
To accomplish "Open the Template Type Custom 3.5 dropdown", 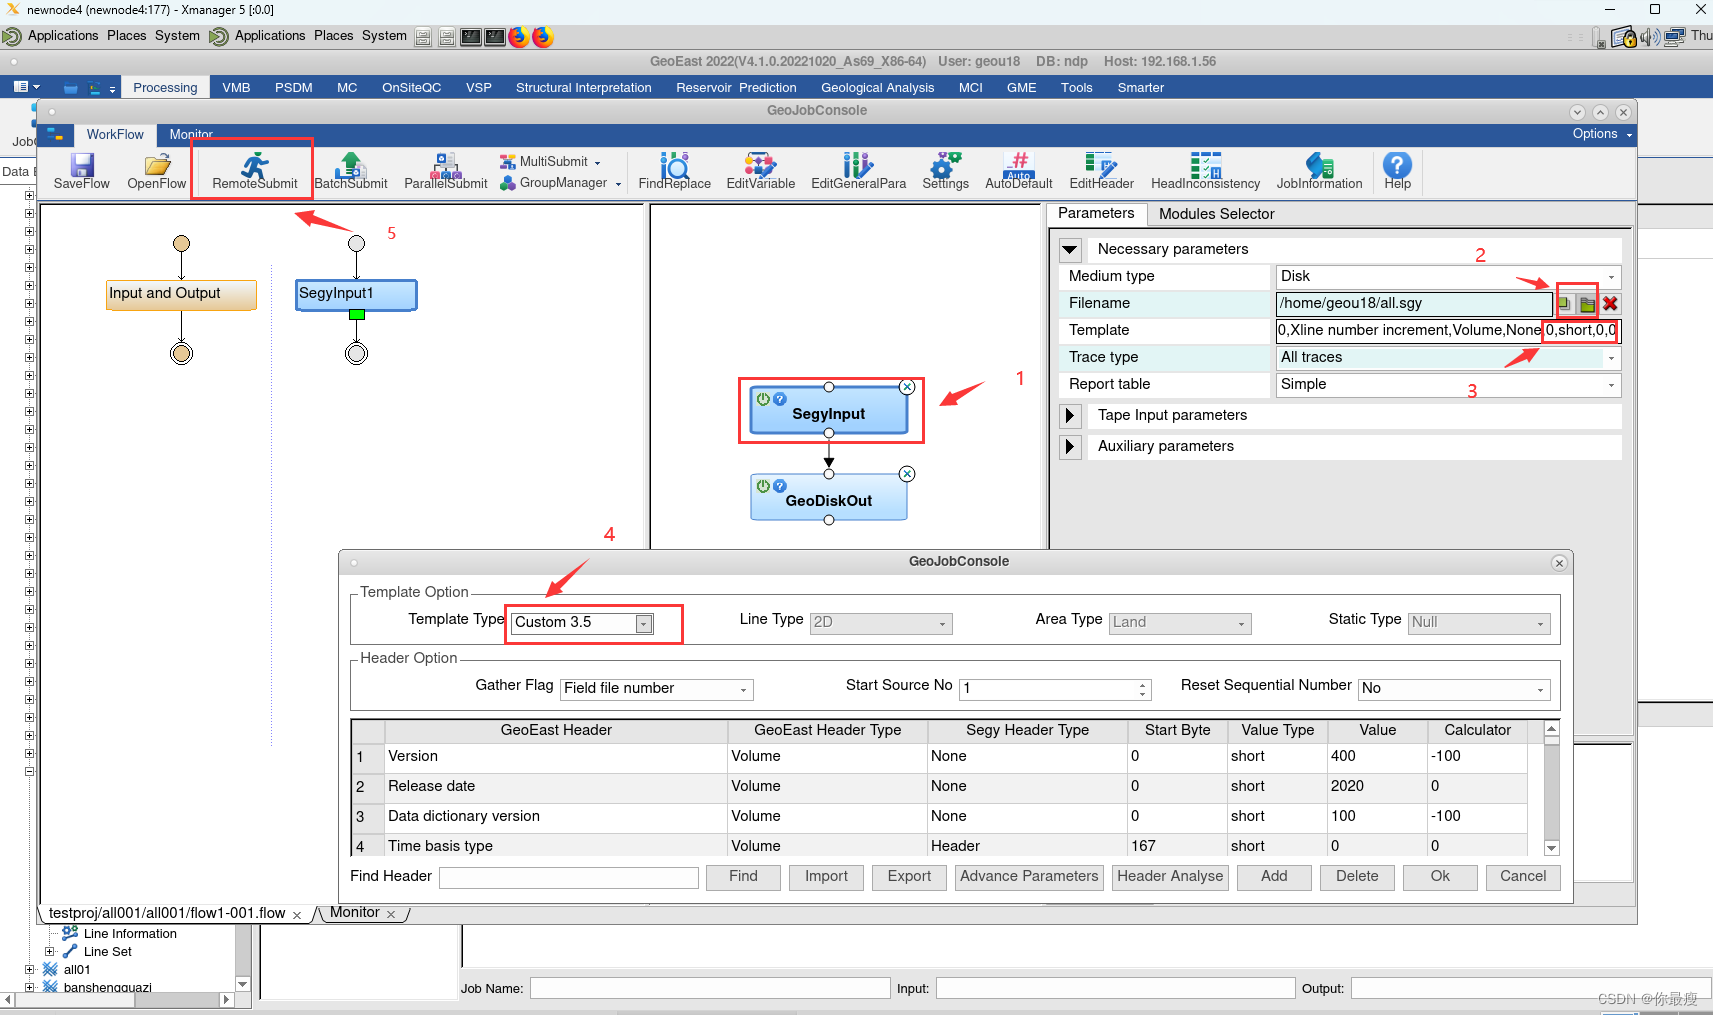I will coord(644,623).
